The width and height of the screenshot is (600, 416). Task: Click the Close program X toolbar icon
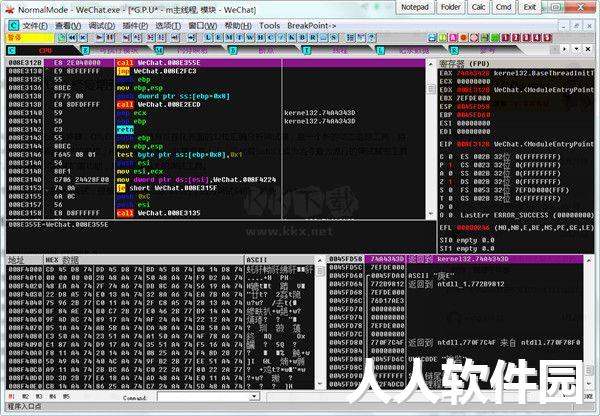pos(83,38)
